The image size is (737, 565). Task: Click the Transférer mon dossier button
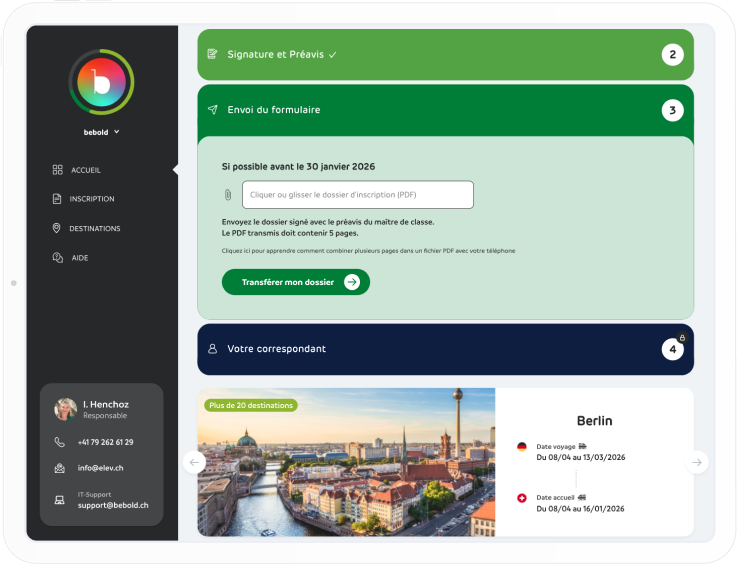pyautogui.click(x=296, y=282)
